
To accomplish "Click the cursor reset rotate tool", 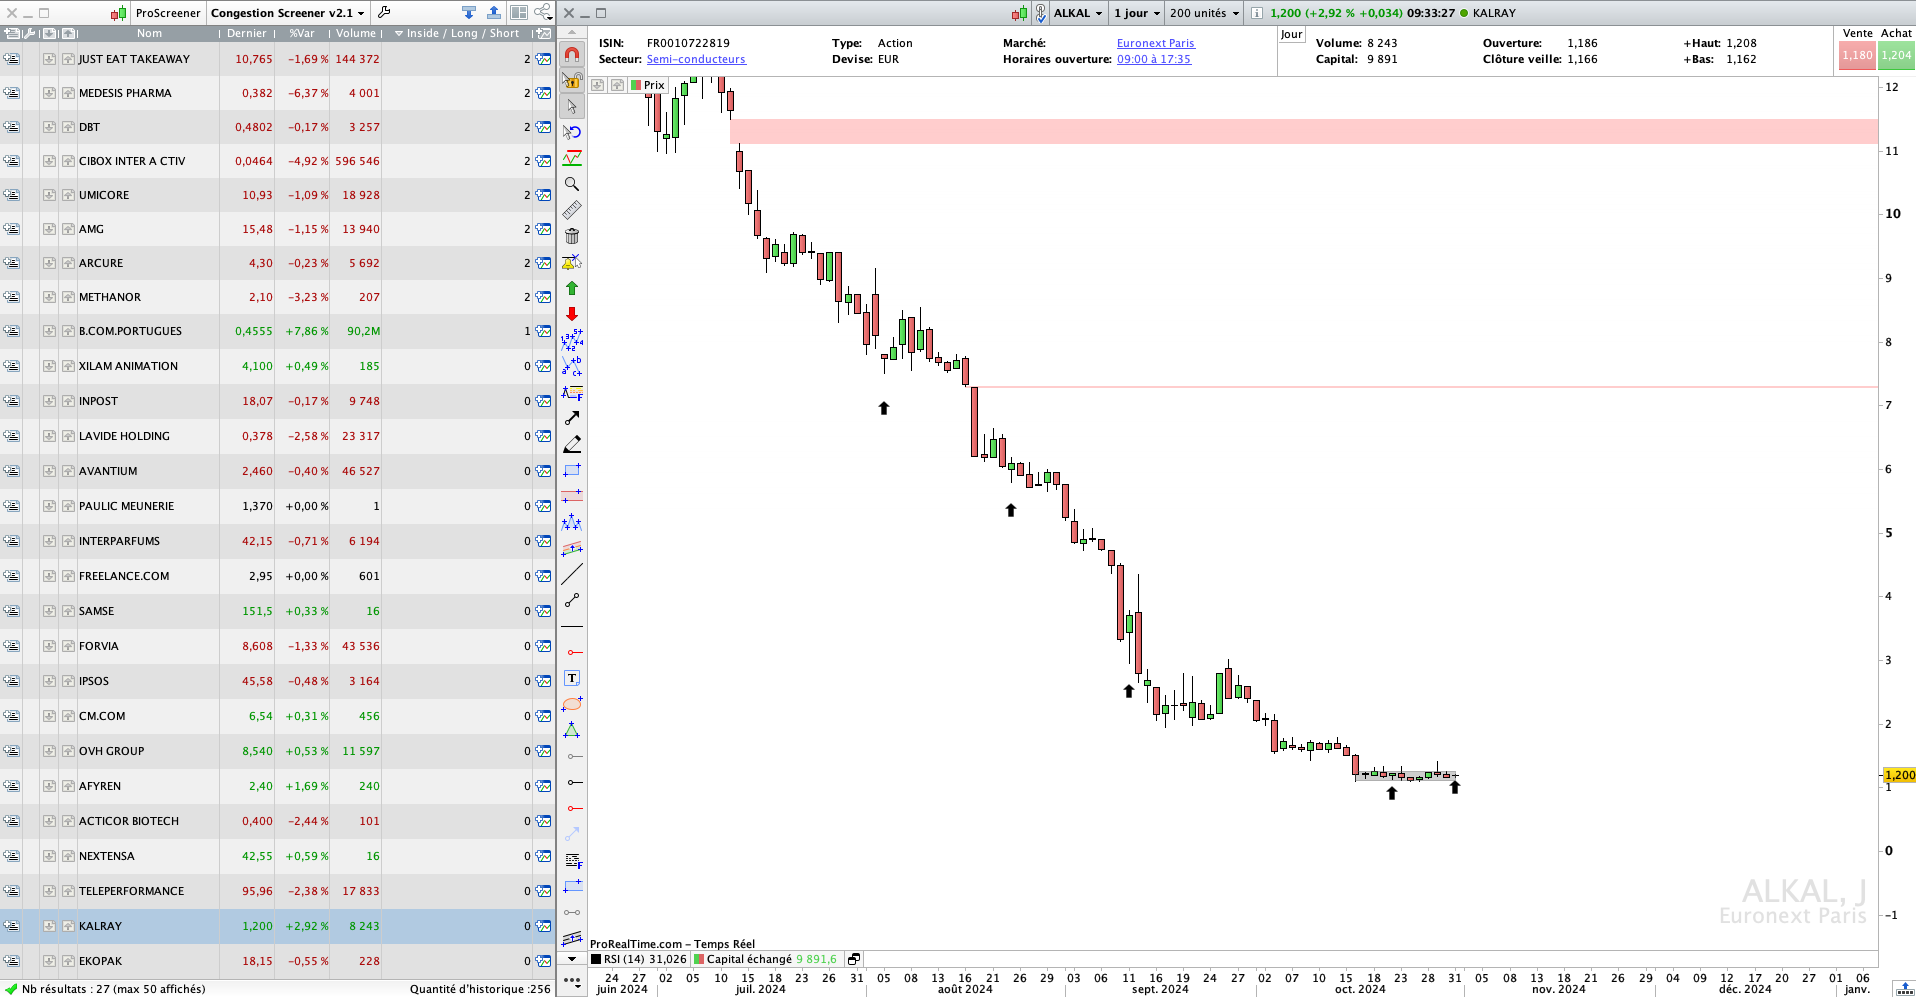I will pyautogui.click(x=572, y=132).
